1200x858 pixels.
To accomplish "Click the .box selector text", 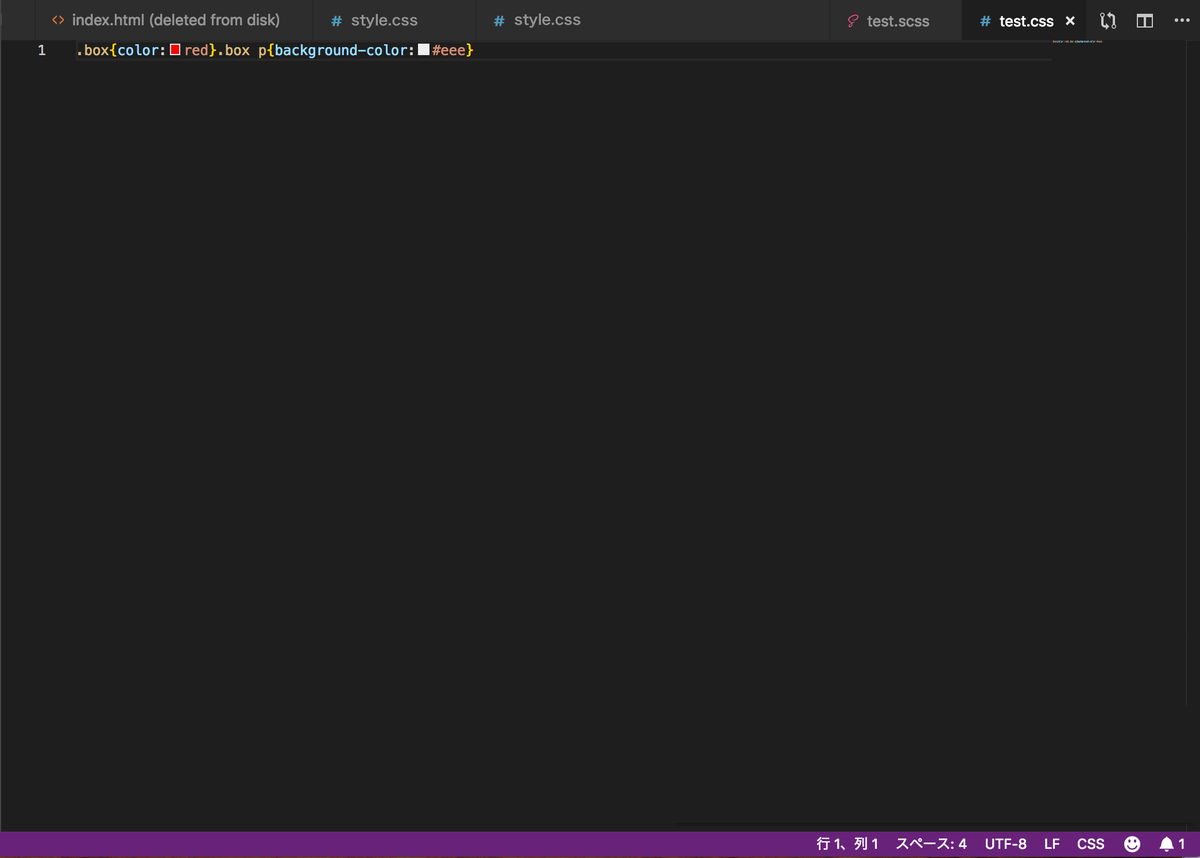I will (93, 50).
